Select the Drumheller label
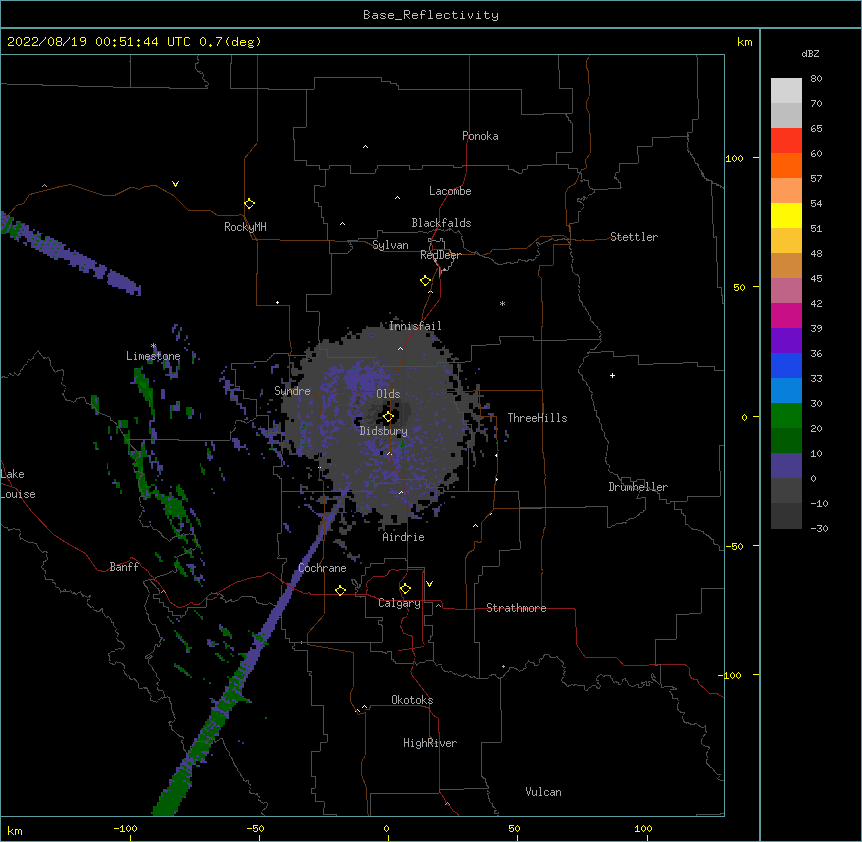 click(638, 487)
